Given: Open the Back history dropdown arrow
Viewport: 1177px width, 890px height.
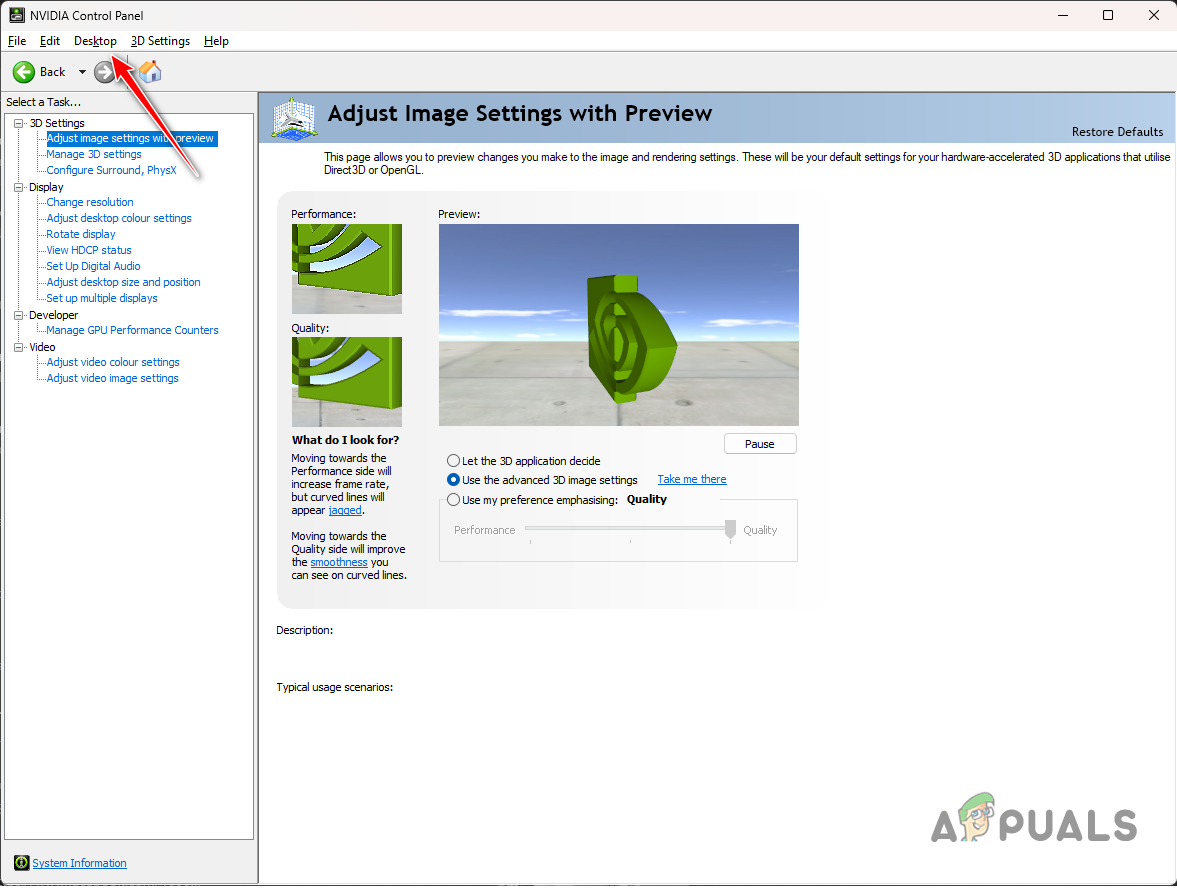Looking at the screenshot, I should pyautogui.click(x=82, y=72).
